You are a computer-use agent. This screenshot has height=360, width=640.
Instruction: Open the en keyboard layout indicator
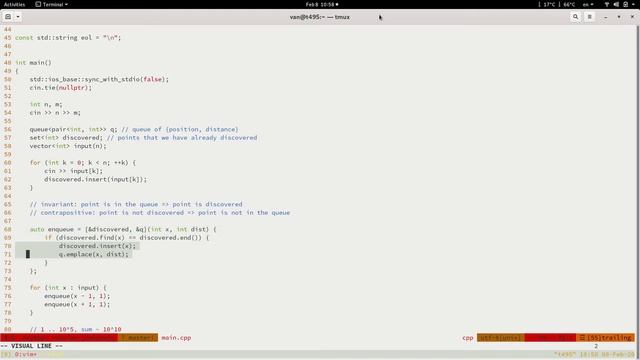pos(588,4)
